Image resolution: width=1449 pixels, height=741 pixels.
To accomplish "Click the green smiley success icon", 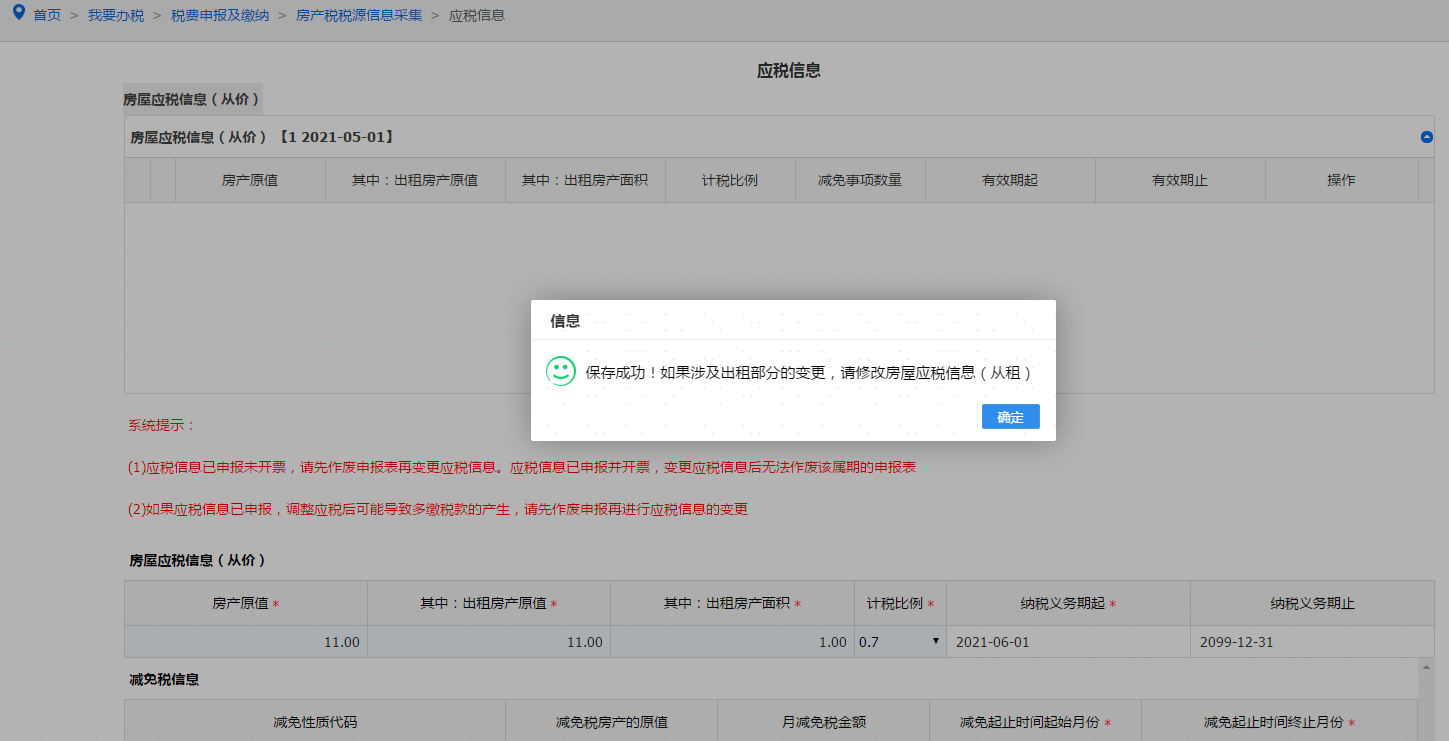I will pyautogui.click(x=560, y=371).
